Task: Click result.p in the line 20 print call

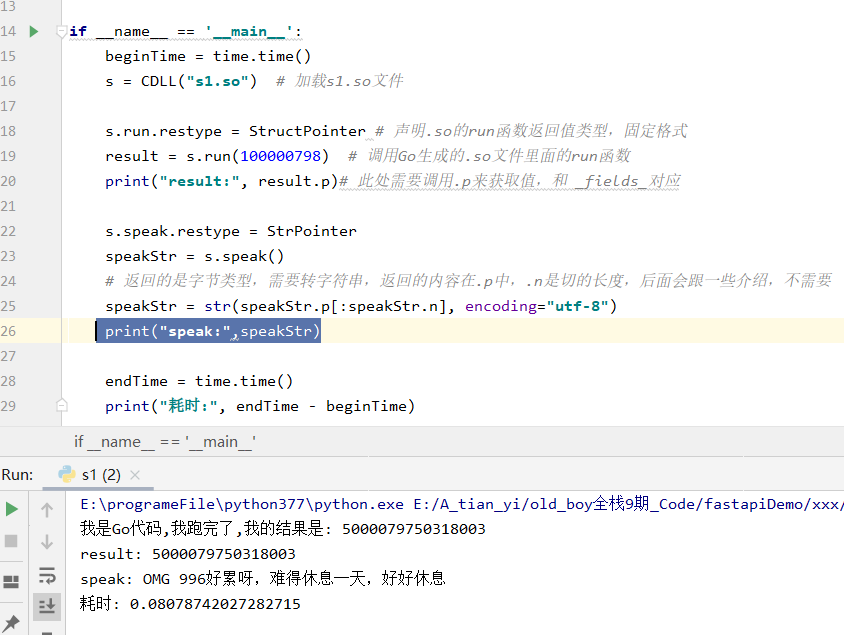Action: click(293, 181)
